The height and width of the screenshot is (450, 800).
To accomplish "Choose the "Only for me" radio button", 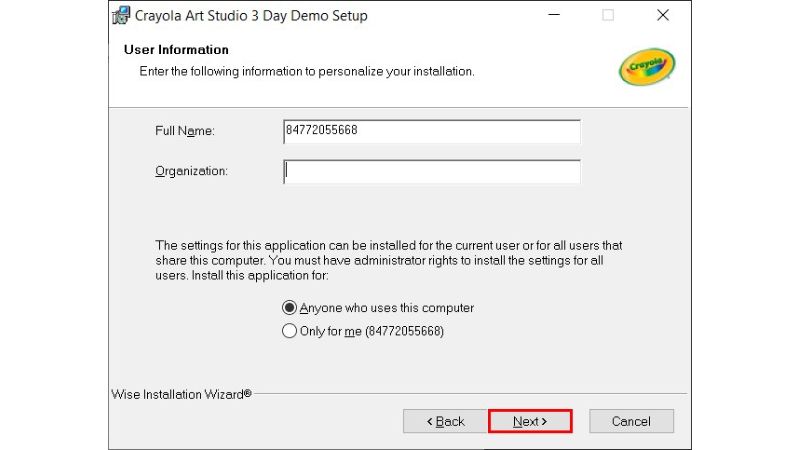I will pos(290,331).
